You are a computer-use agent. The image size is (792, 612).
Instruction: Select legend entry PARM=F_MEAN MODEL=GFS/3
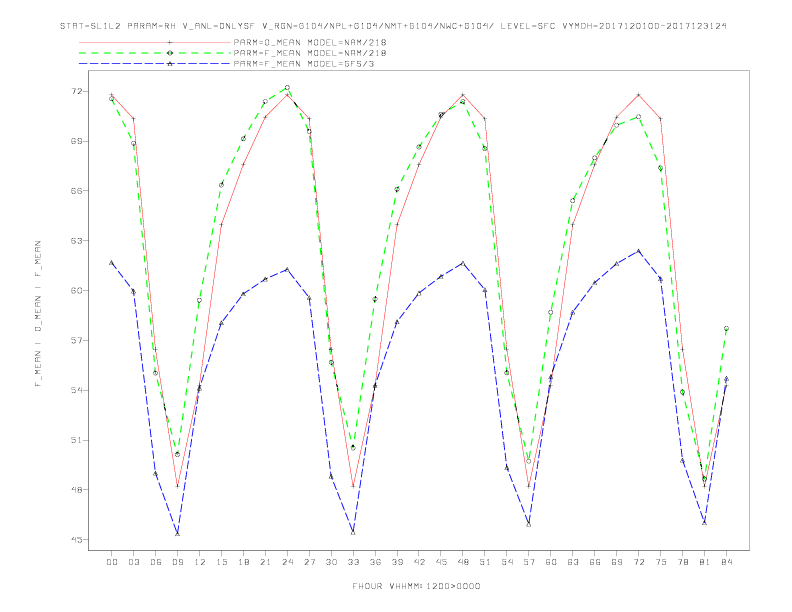[x=304, y=64]
